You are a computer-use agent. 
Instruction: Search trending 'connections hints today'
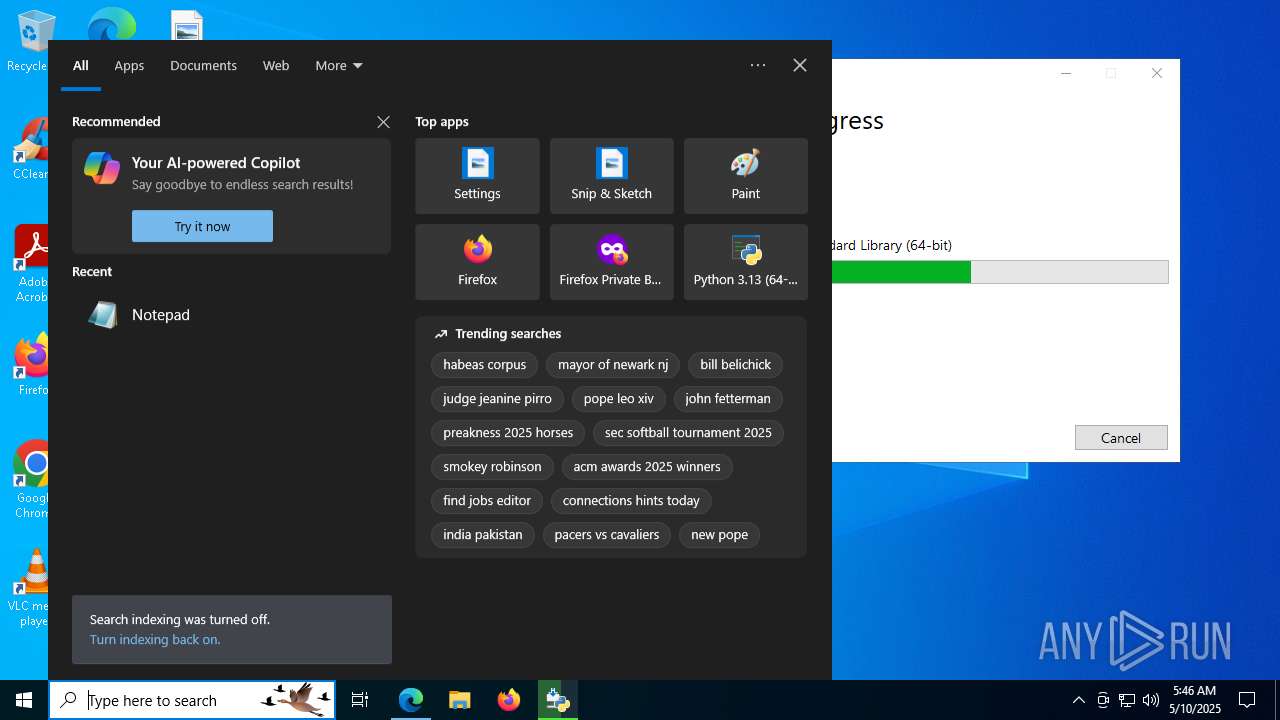click(x=631, y=501)
